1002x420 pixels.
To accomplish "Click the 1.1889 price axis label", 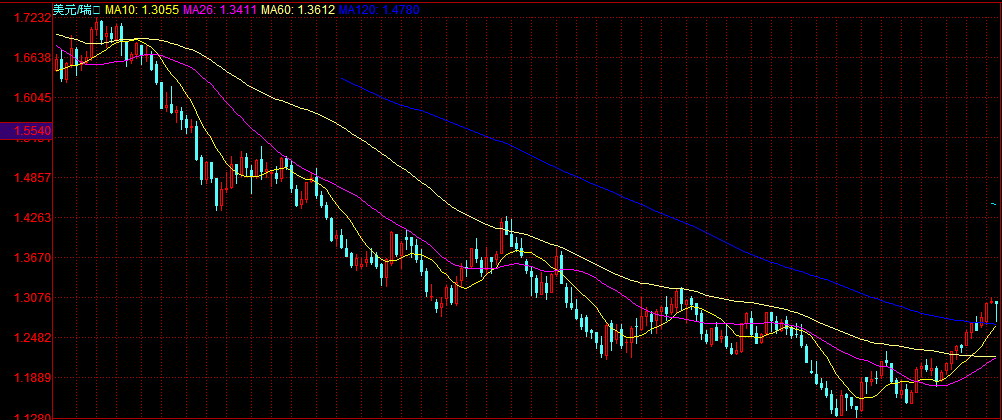I will 31,378.
